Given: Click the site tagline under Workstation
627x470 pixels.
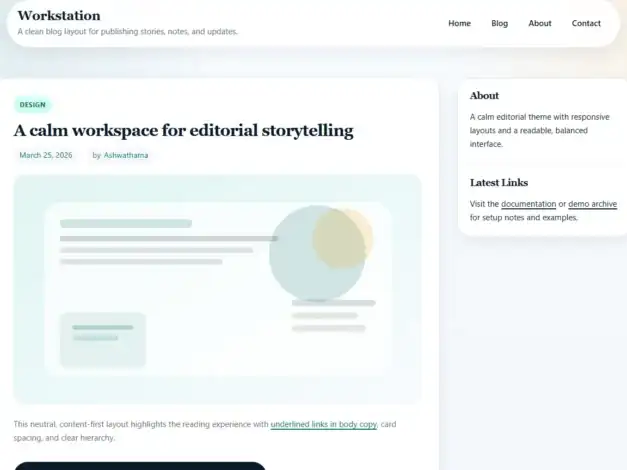Looking at the screenshot, I should [x=128, y=32].
